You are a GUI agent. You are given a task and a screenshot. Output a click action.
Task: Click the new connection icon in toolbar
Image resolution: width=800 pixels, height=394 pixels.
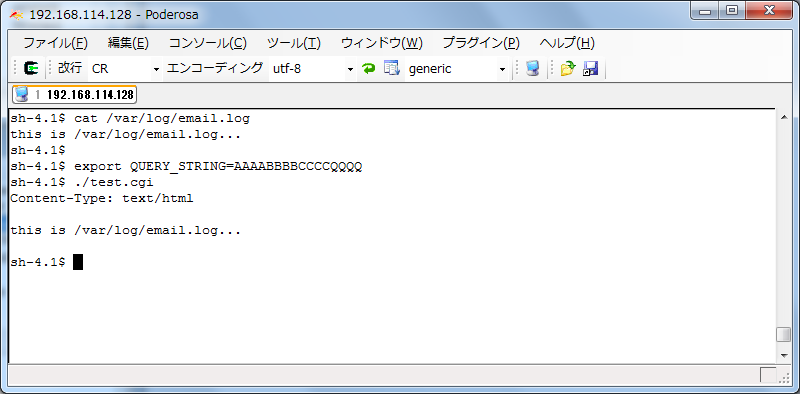pos(32,68)
